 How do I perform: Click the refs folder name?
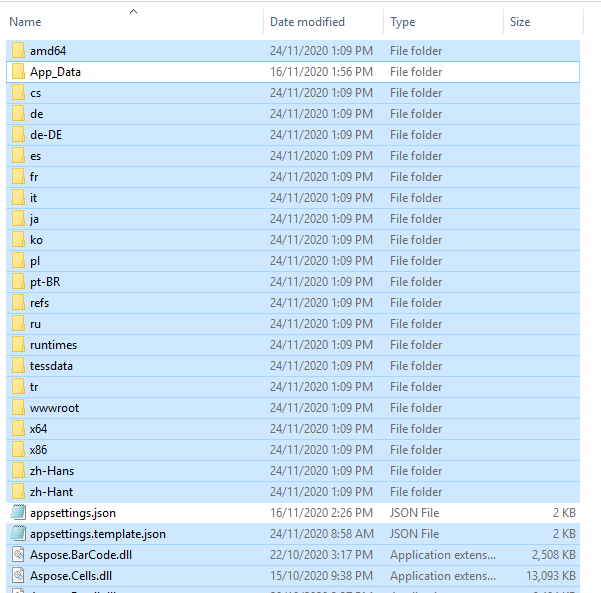[39, 303]
